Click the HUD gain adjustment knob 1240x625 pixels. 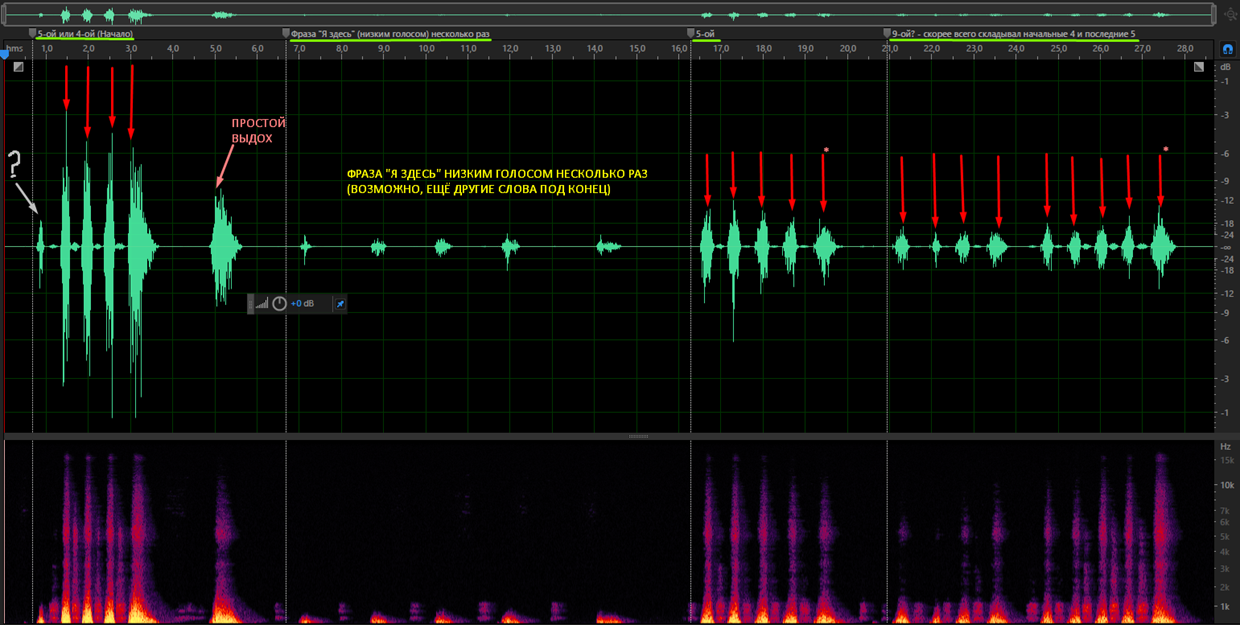[280, 304]
